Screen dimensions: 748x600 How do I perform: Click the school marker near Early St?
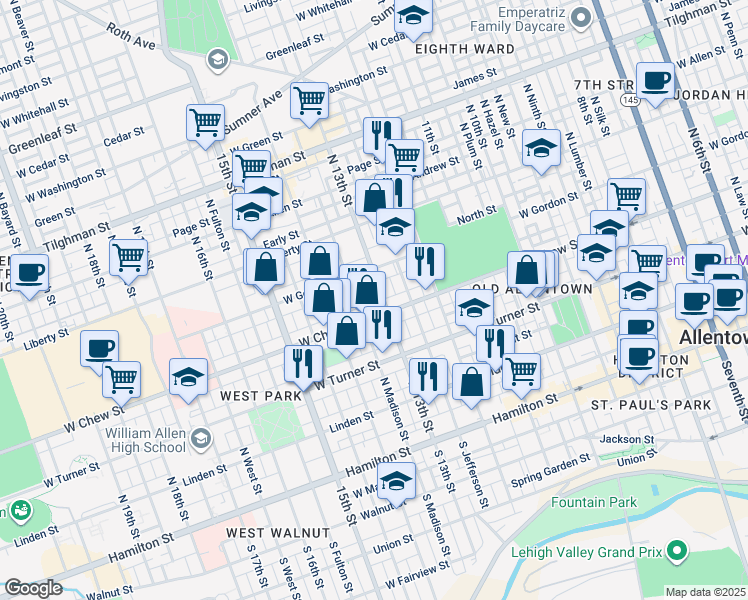251,212
